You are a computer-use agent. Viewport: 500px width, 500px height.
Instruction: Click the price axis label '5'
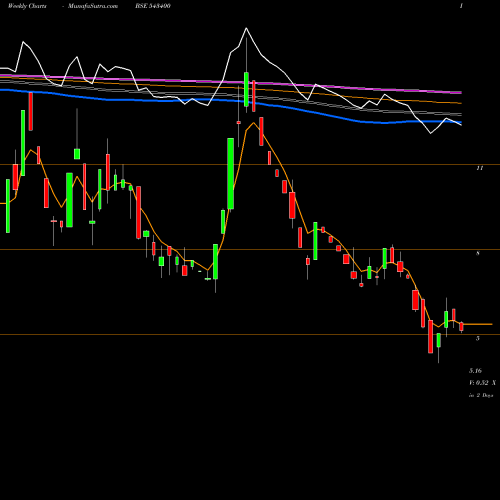[x=478, y=338]
